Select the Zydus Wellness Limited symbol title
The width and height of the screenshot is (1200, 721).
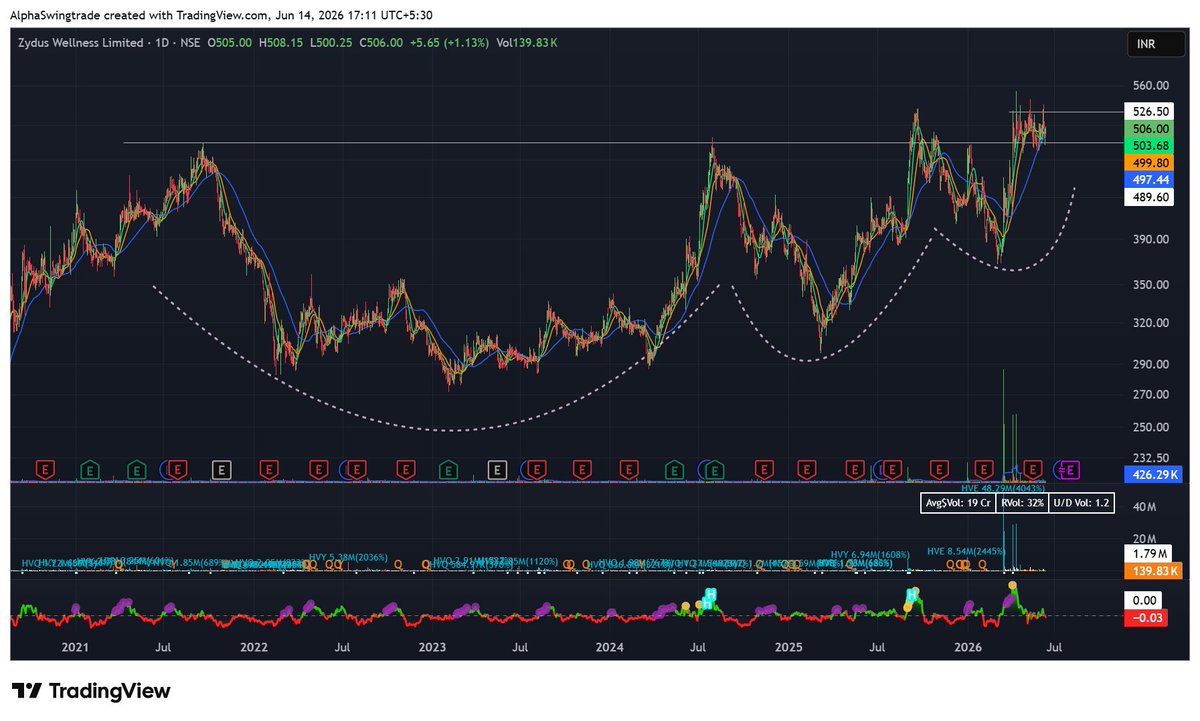[x=81, y=43]
